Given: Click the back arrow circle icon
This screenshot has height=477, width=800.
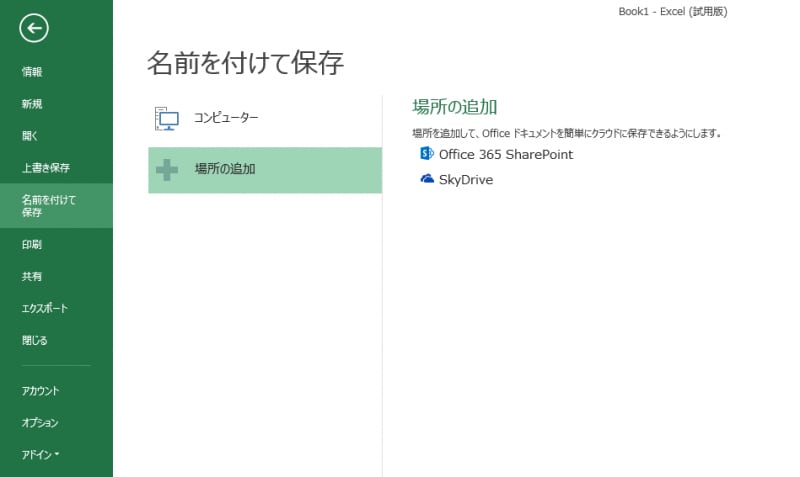Looking at the screenshot, I should click(x=34, y=28).
